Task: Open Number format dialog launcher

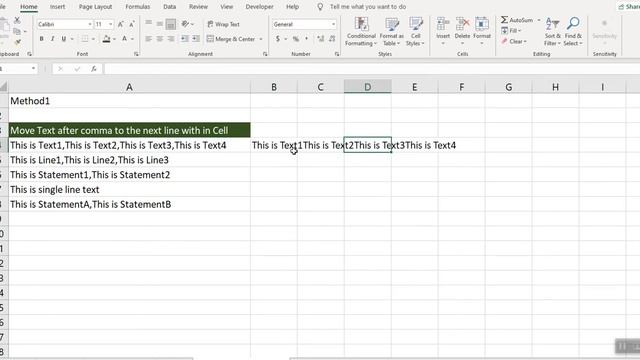Action: [337, 54]
